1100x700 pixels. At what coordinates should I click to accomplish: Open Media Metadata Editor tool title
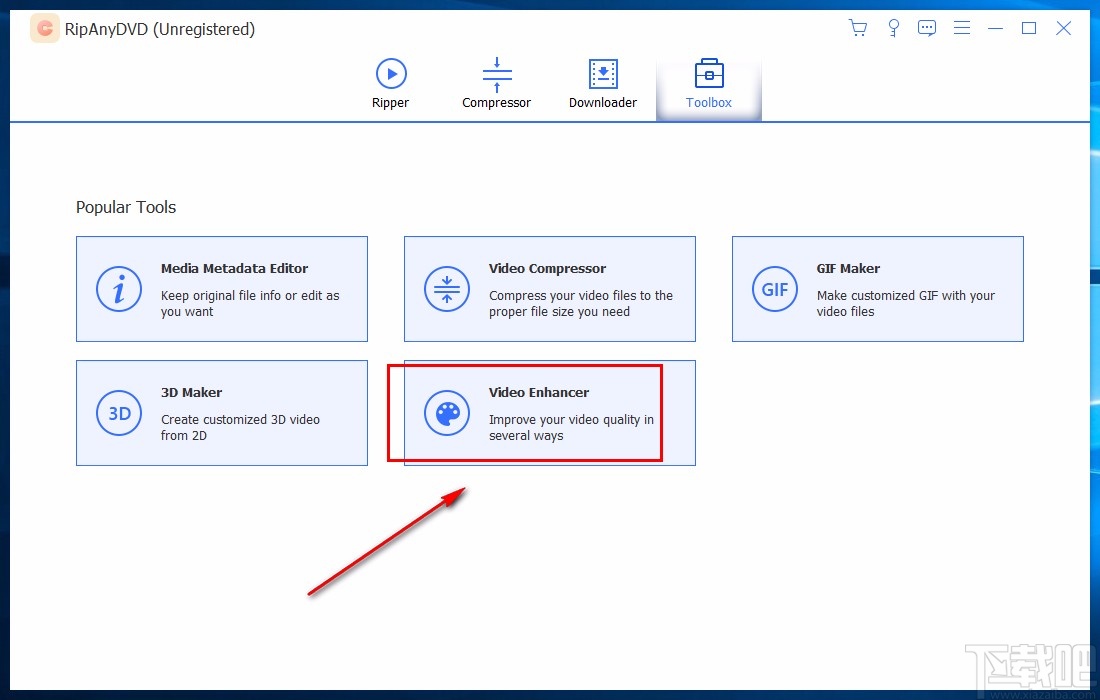point(234,269)
